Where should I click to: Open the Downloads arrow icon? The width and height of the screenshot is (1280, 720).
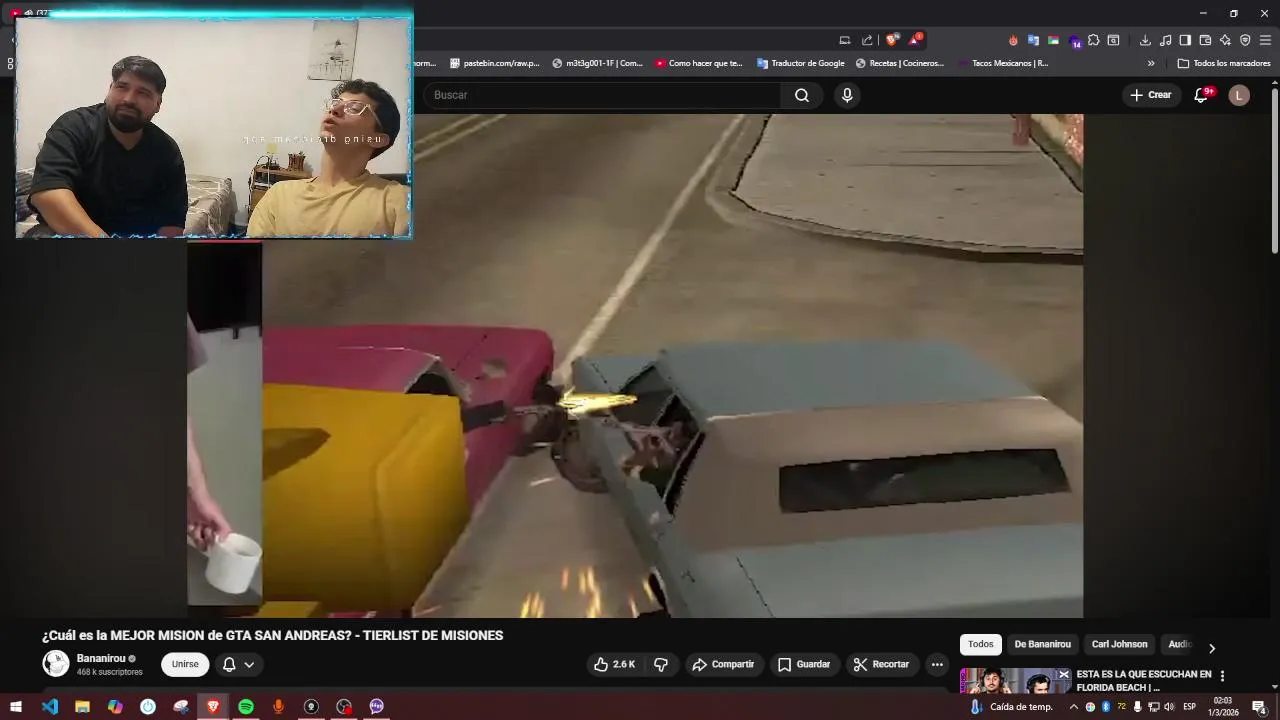(x=1145, y=40)
